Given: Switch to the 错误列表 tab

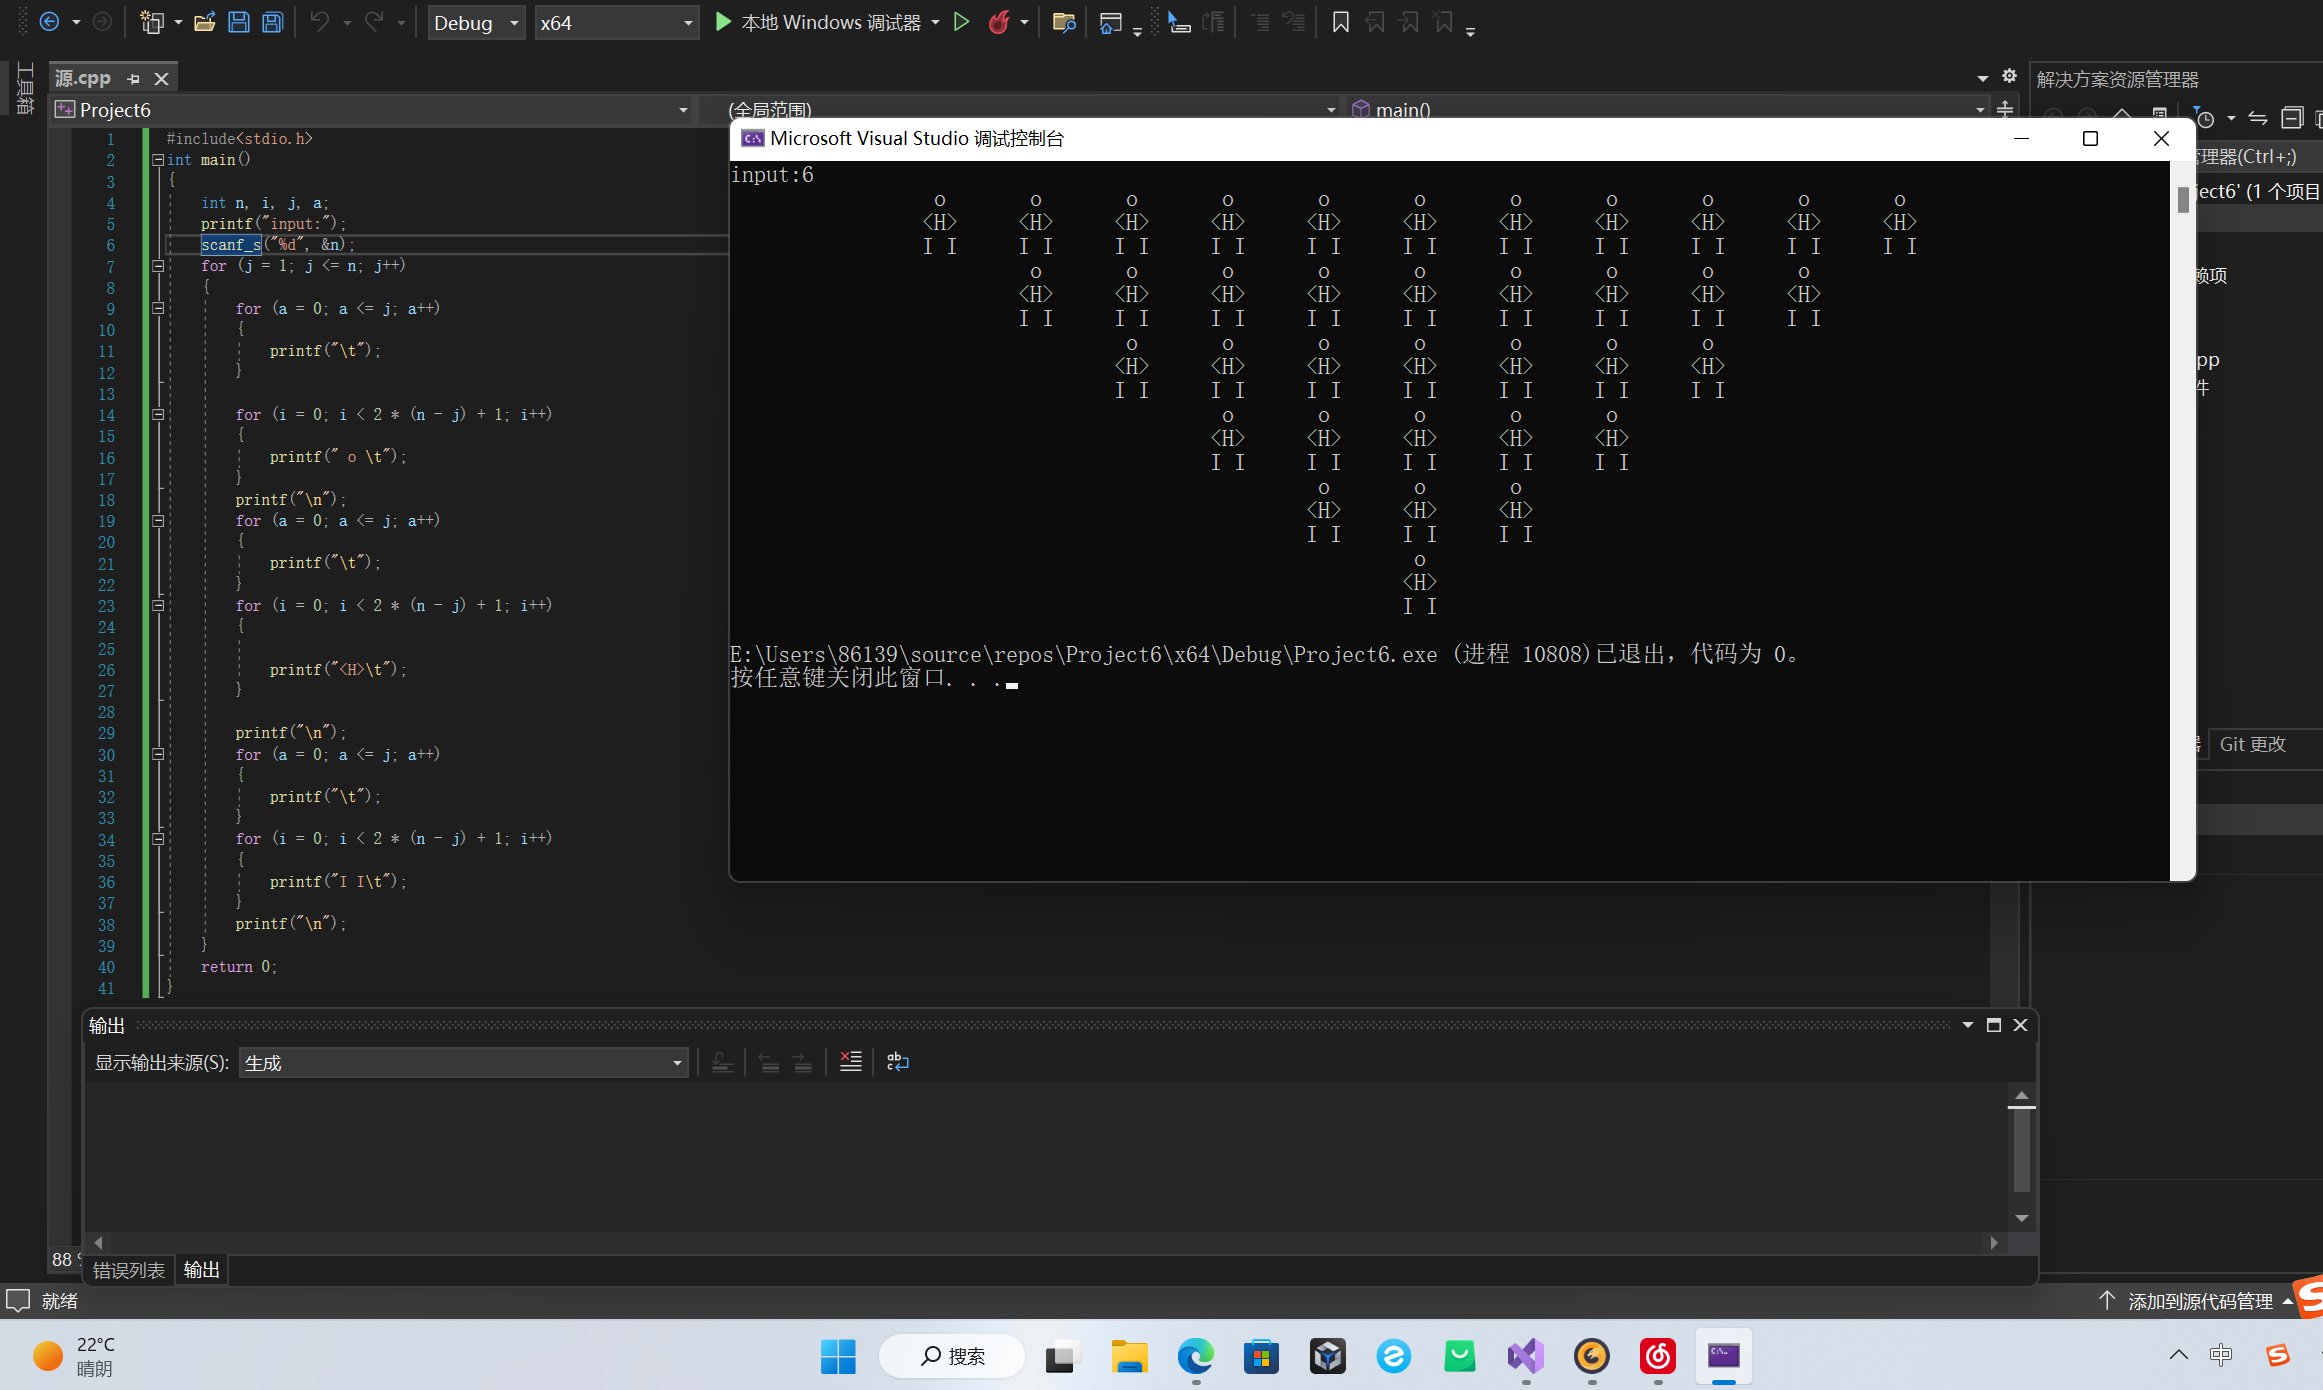Looking at the screenshot, I should click(128, 1270).
